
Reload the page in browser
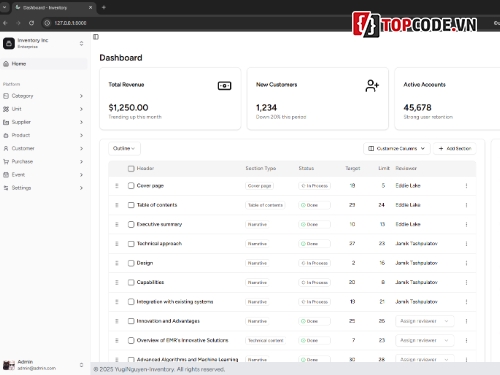[31, 23]
